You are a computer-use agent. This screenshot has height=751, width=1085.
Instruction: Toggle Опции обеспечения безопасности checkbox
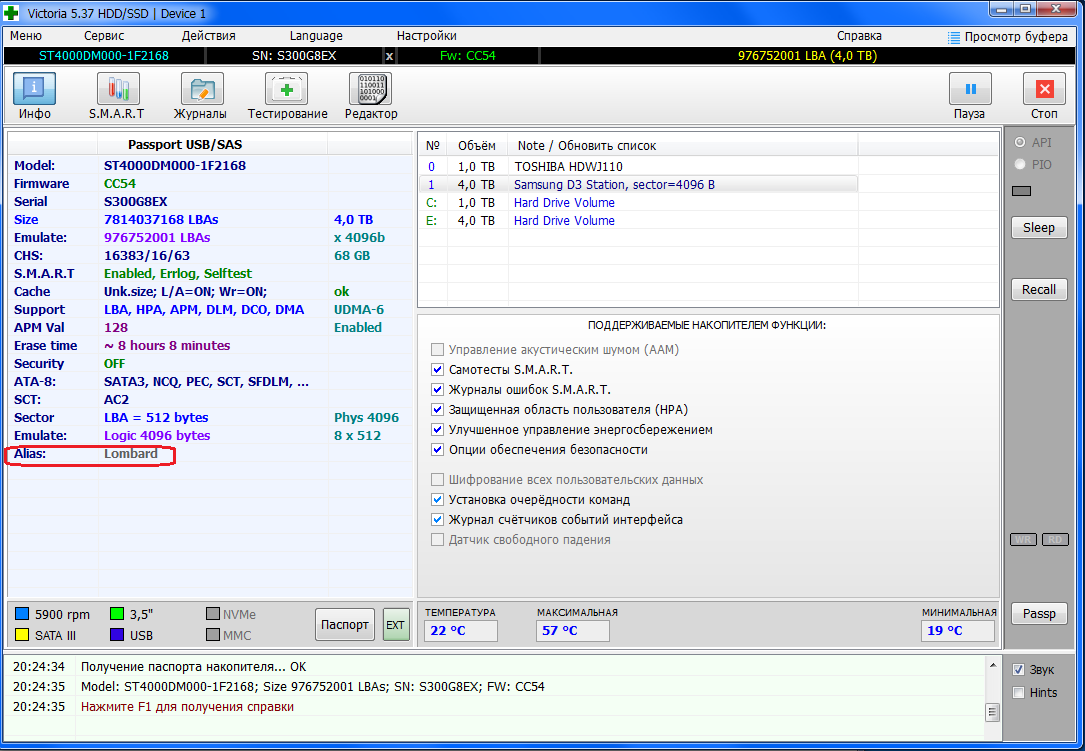437,450
